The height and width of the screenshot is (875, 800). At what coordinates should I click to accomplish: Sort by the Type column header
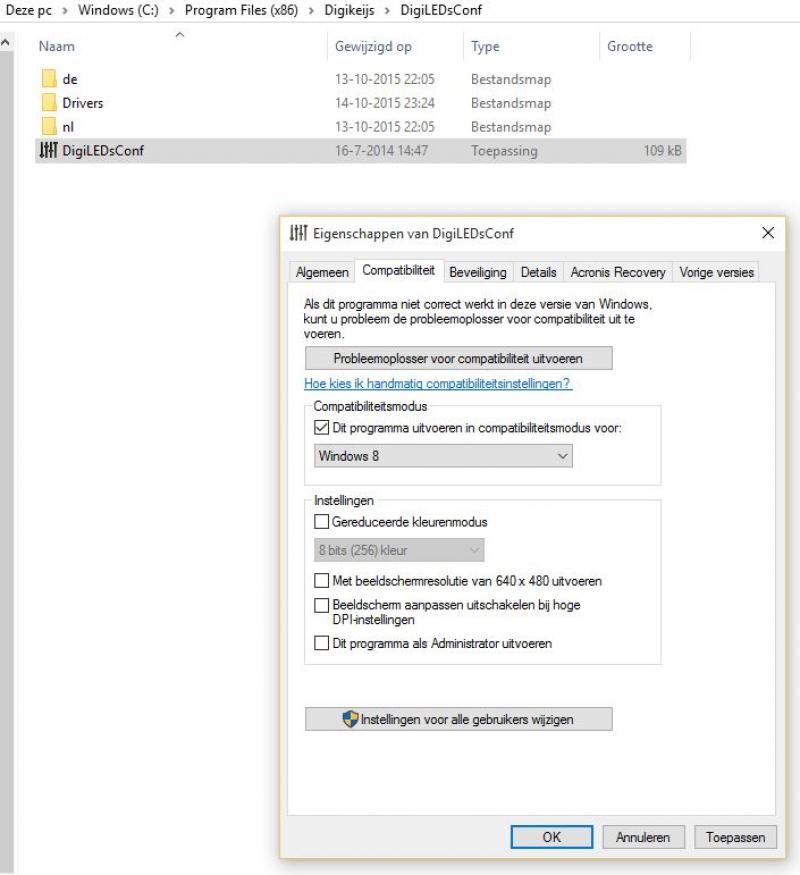pyautogui.click(x=531, y=46)
